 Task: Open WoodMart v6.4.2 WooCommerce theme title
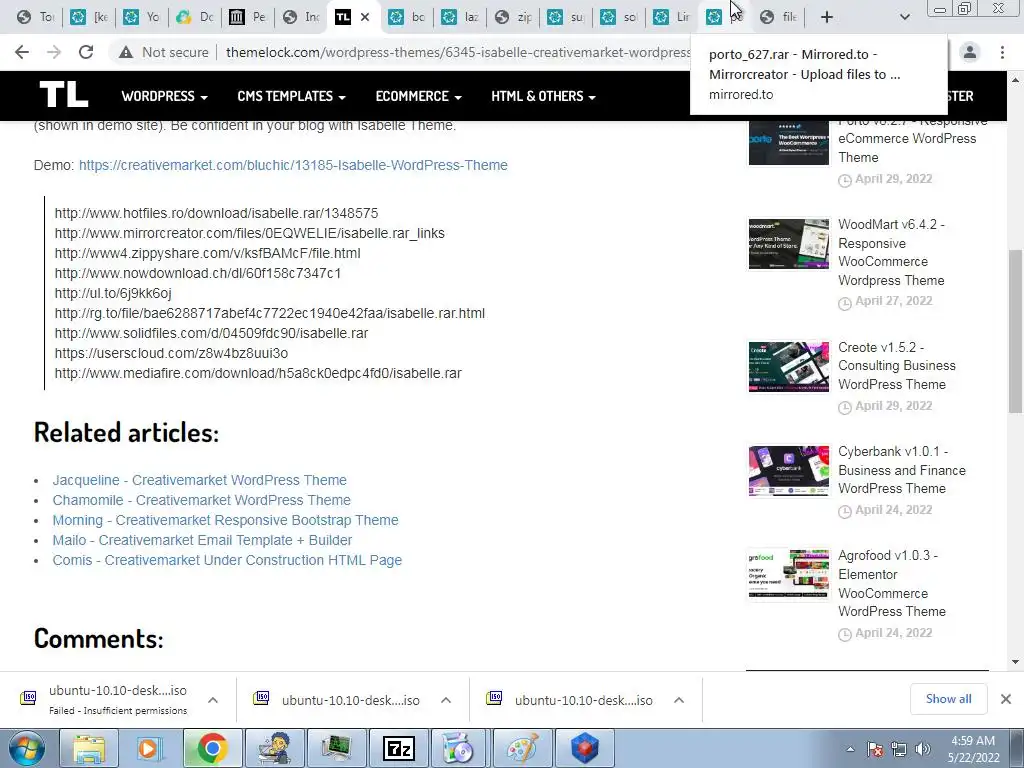(891, 252)
